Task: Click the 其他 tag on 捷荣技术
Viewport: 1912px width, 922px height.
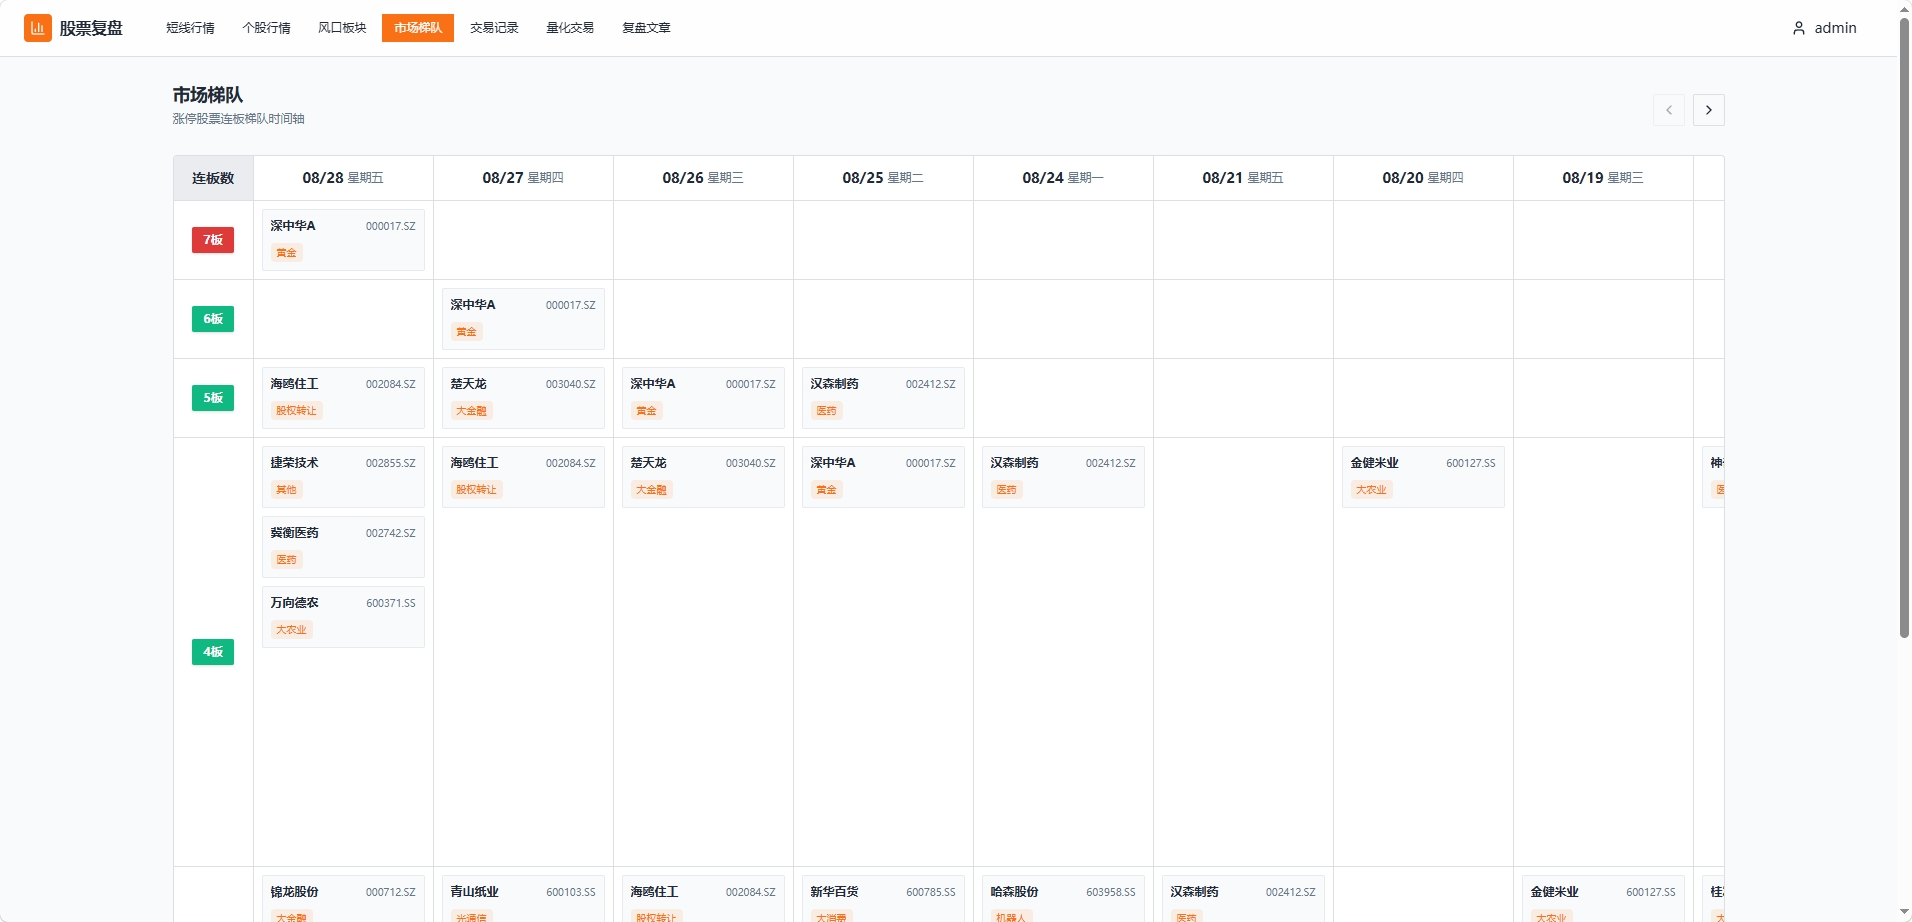Action: click(x=287, y=490)
